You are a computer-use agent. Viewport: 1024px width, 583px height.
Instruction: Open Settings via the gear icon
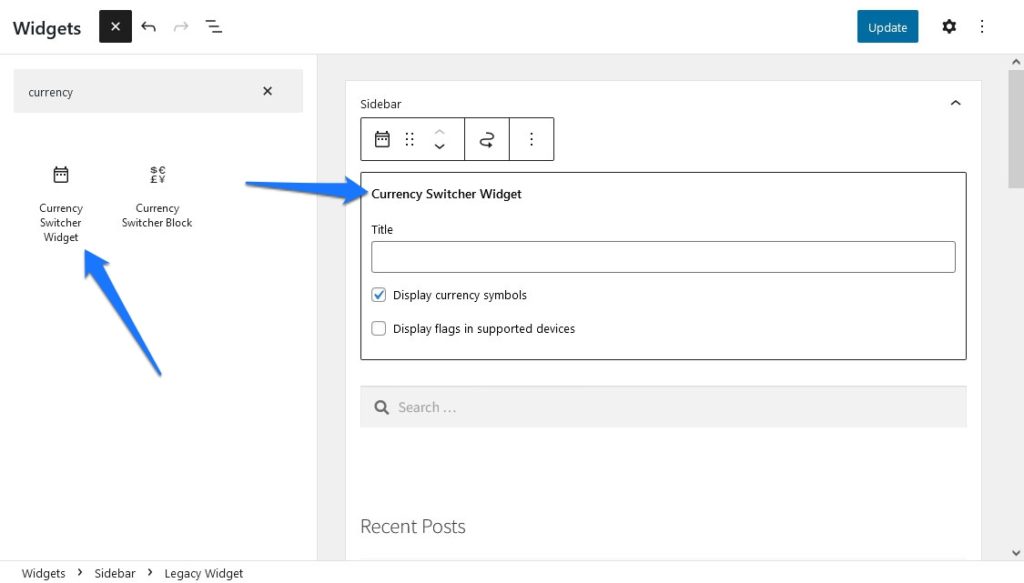tap(949, 27)
